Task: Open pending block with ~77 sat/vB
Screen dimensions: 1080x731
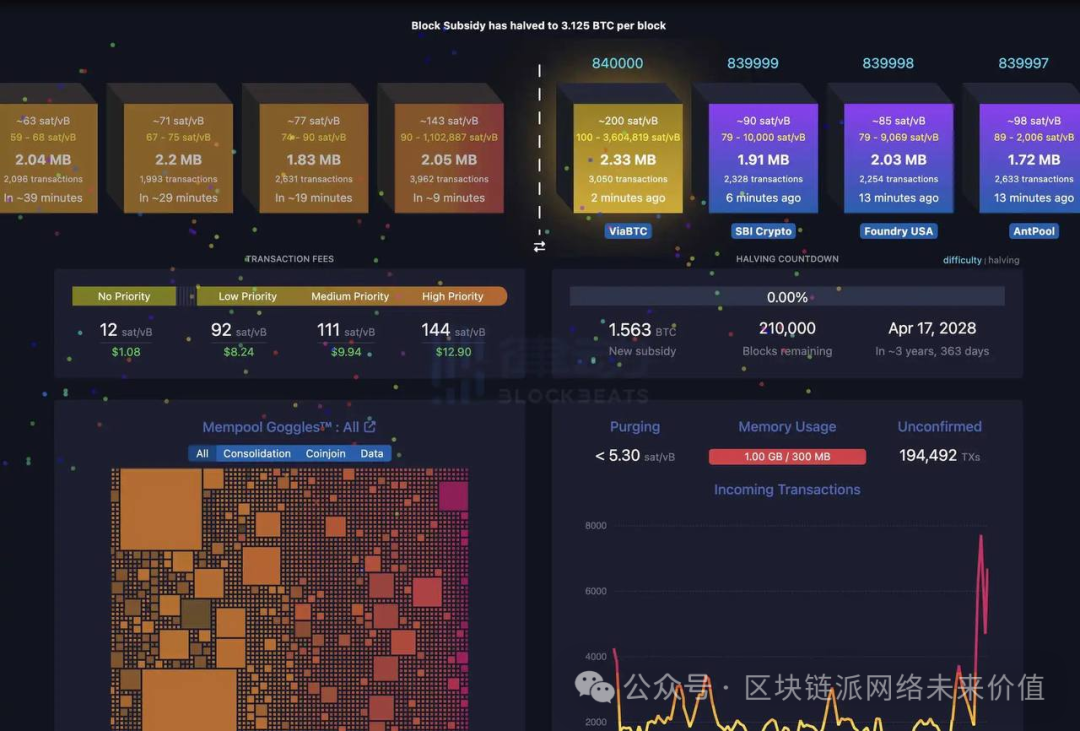Action: coord(313,158)
